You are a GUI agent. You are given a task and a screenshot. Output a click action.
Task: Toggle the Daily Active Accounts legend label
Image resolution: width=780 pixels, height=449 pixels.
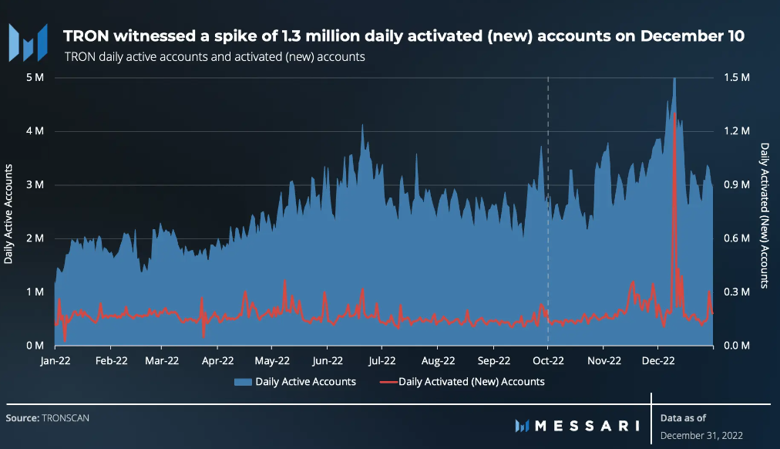point(305,382)
